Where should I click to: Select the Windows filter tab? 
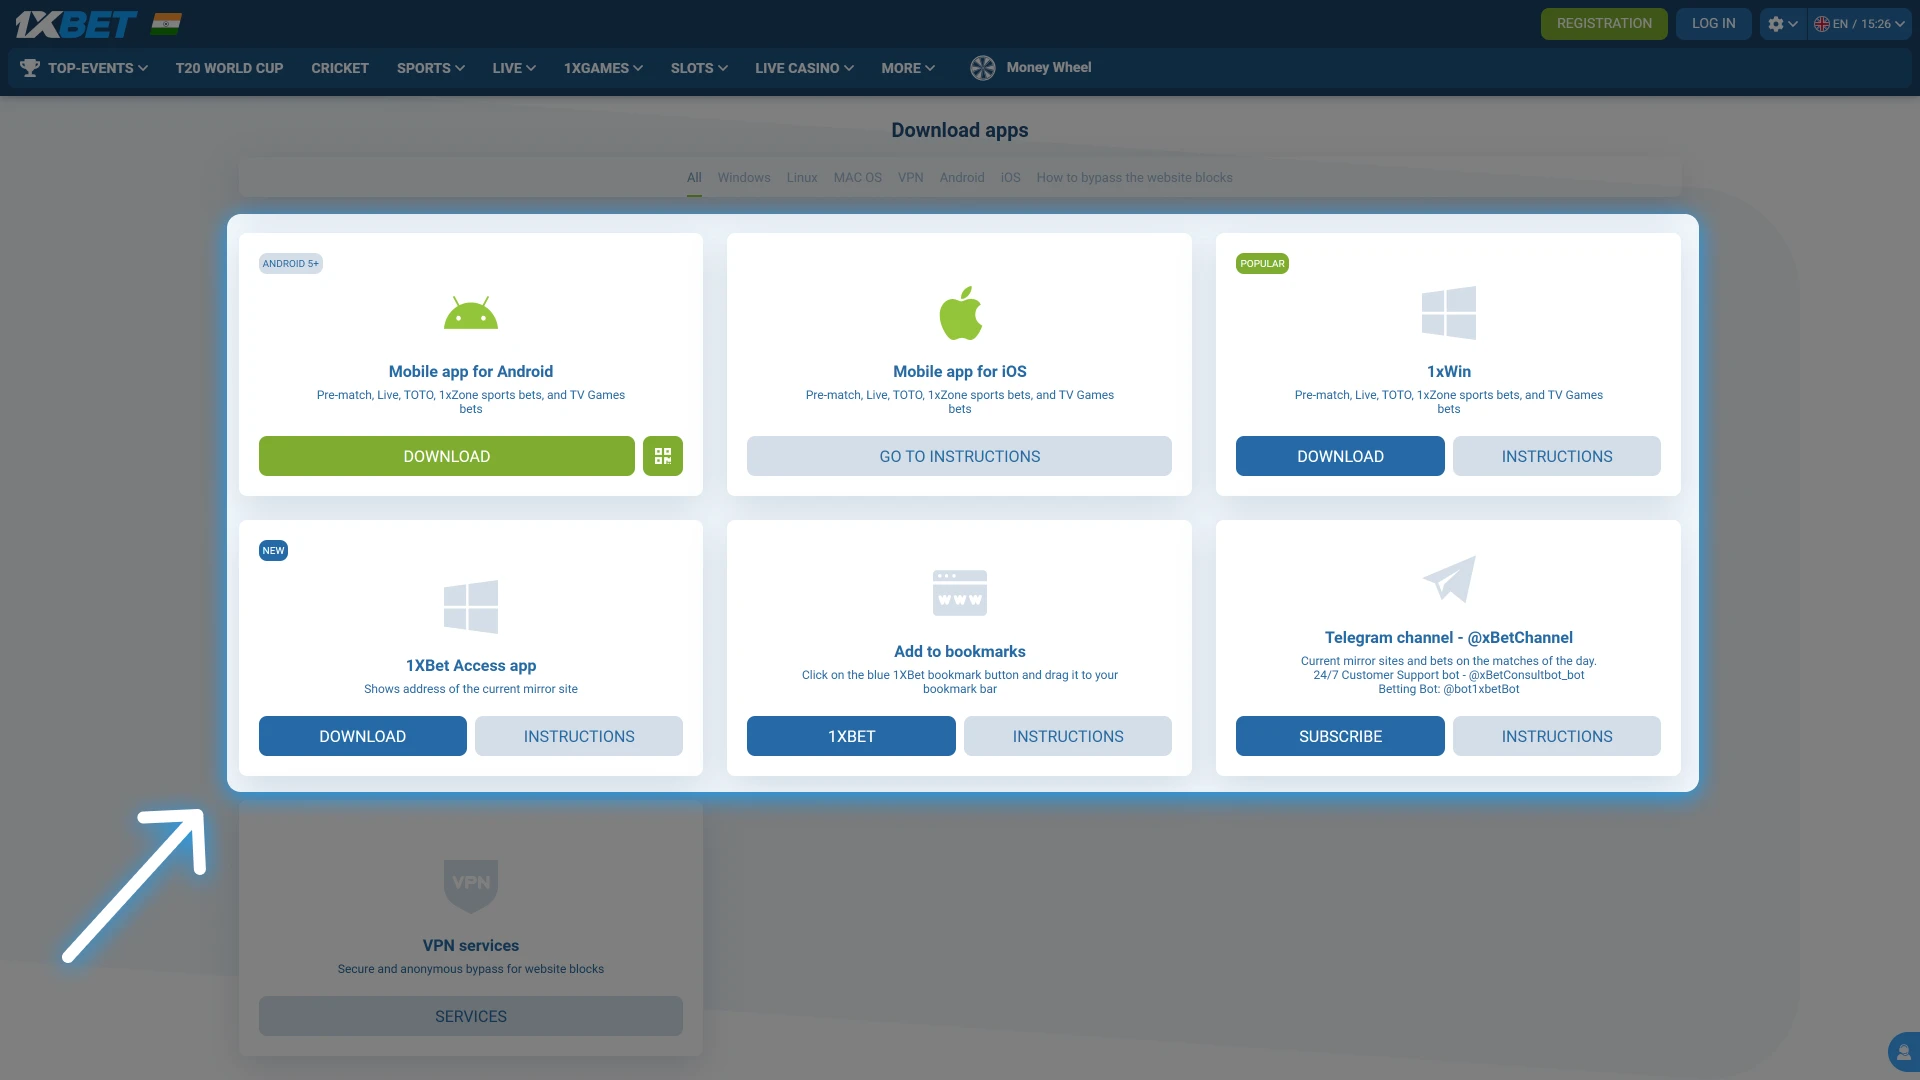(x=743, y=178)
